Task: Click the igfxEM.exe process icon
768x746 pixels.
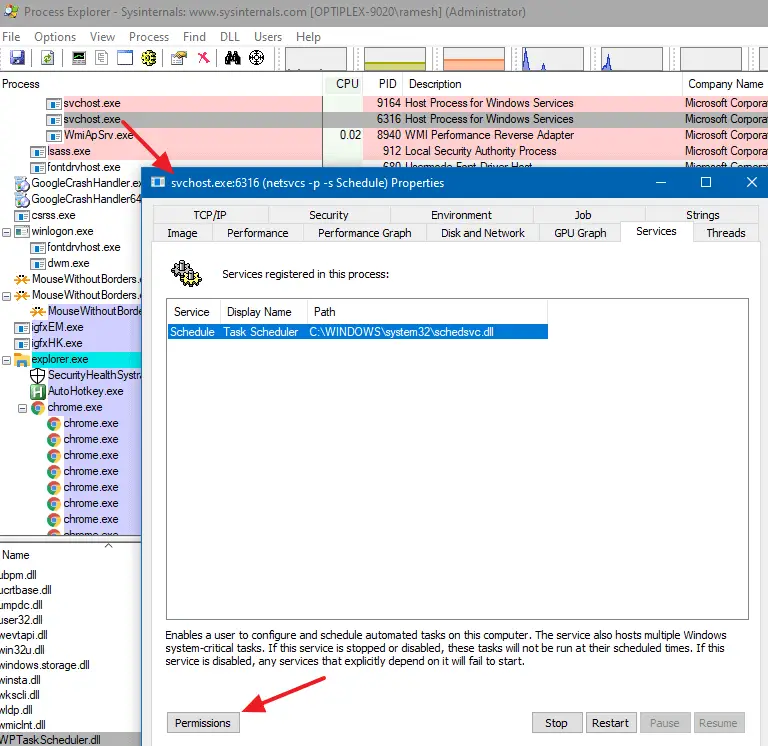Action: coord(22,328)
